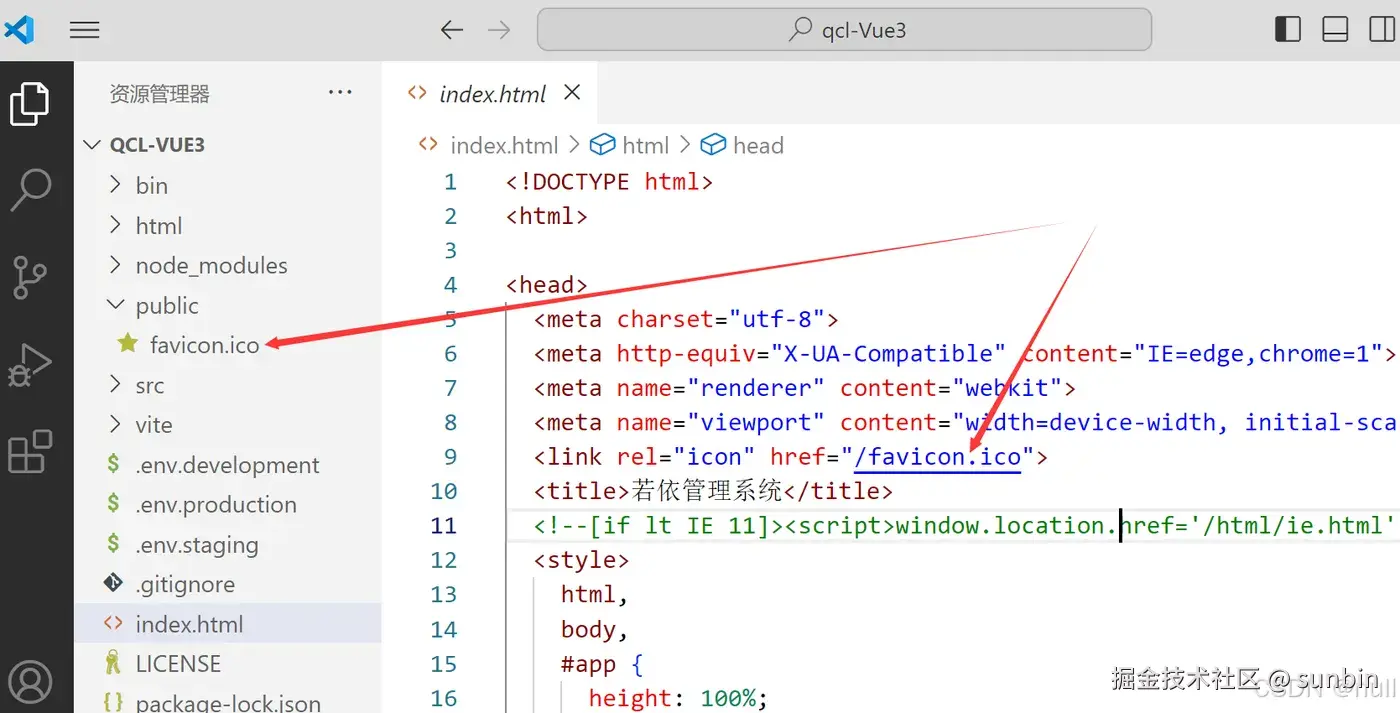Close the index.html editor tab

click(572, 92)
